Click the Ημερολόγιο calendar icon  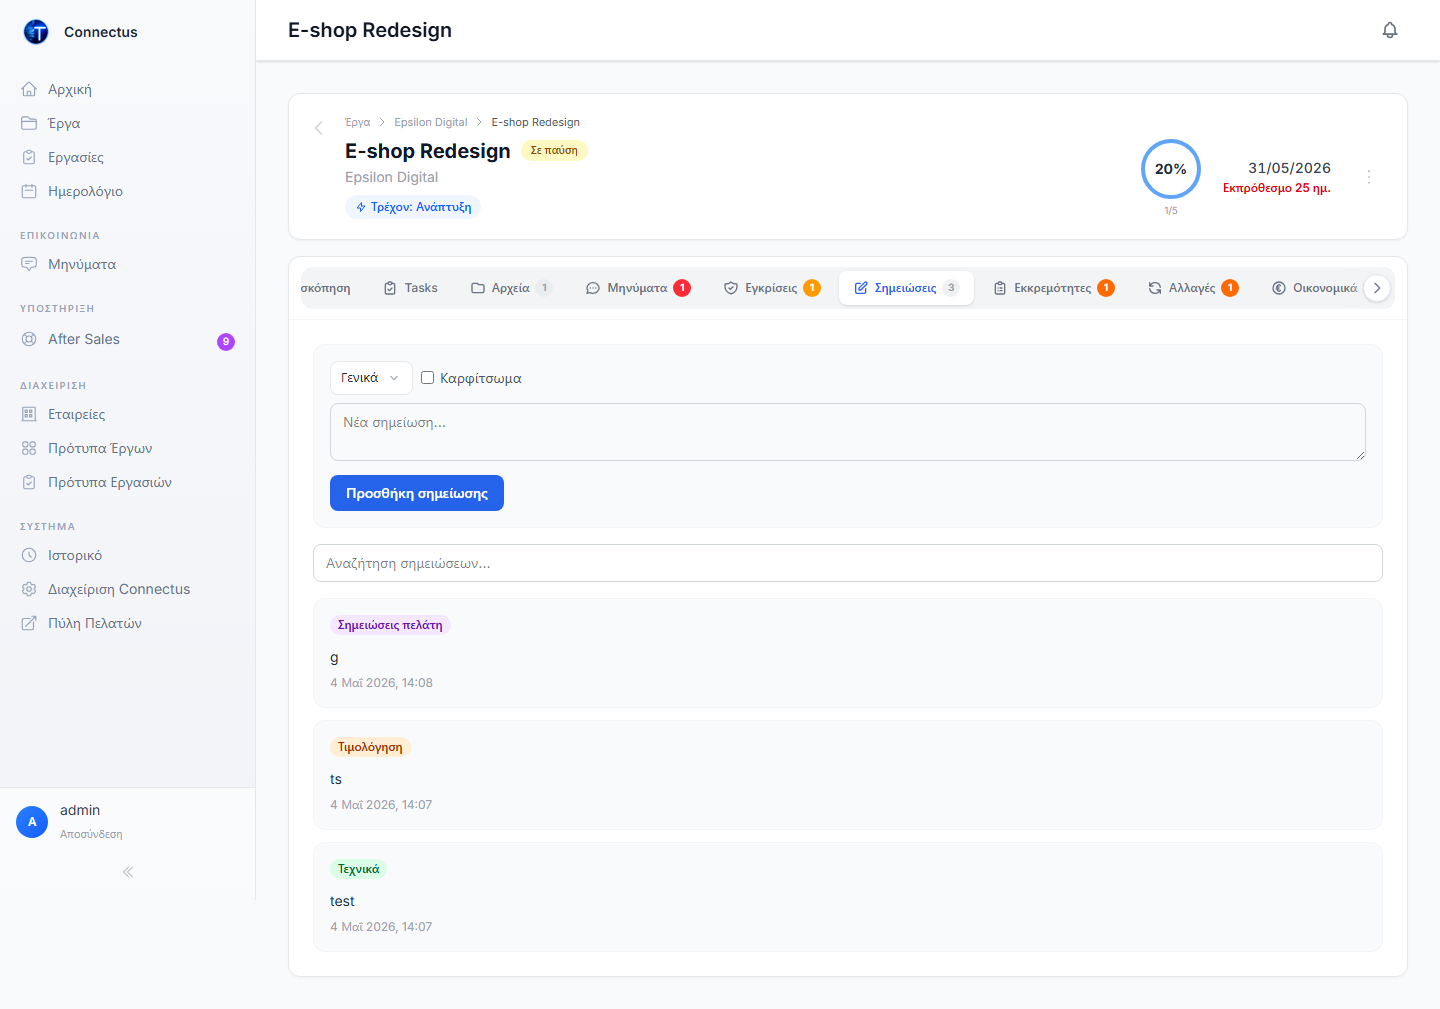point(29,191)
